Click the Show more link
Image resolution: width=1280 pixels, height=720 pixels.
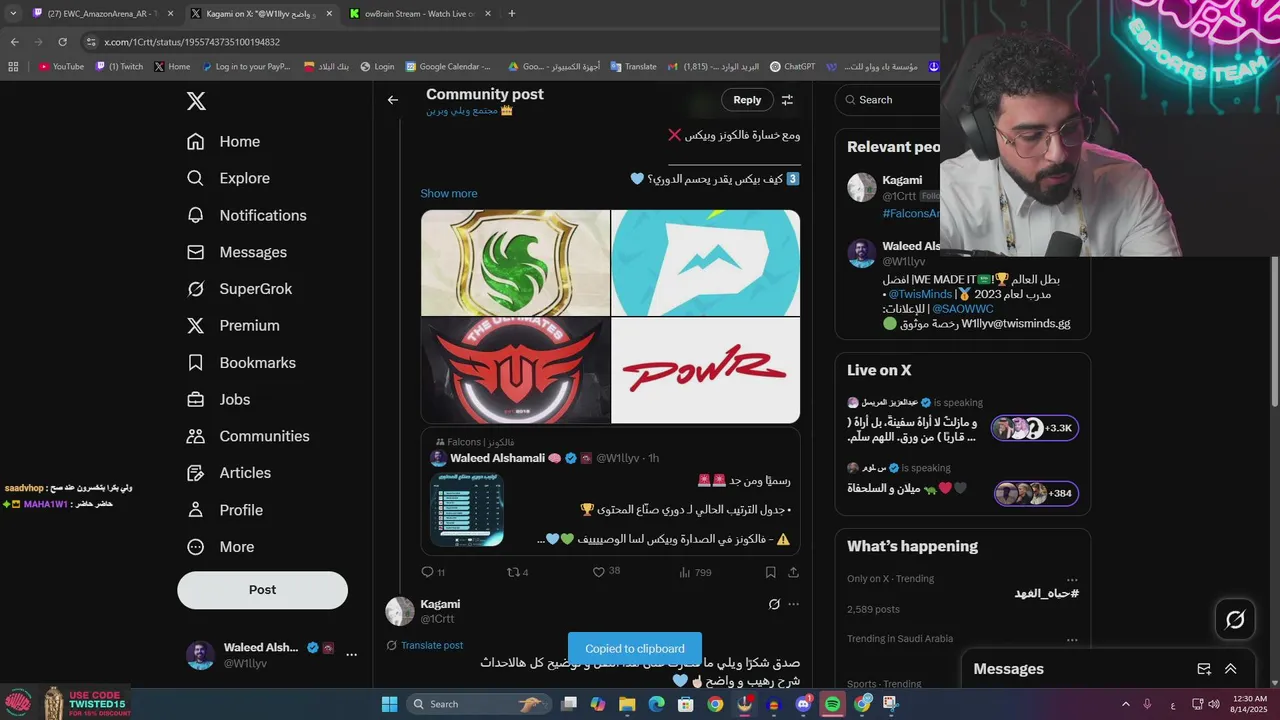(x=449, y=193)
